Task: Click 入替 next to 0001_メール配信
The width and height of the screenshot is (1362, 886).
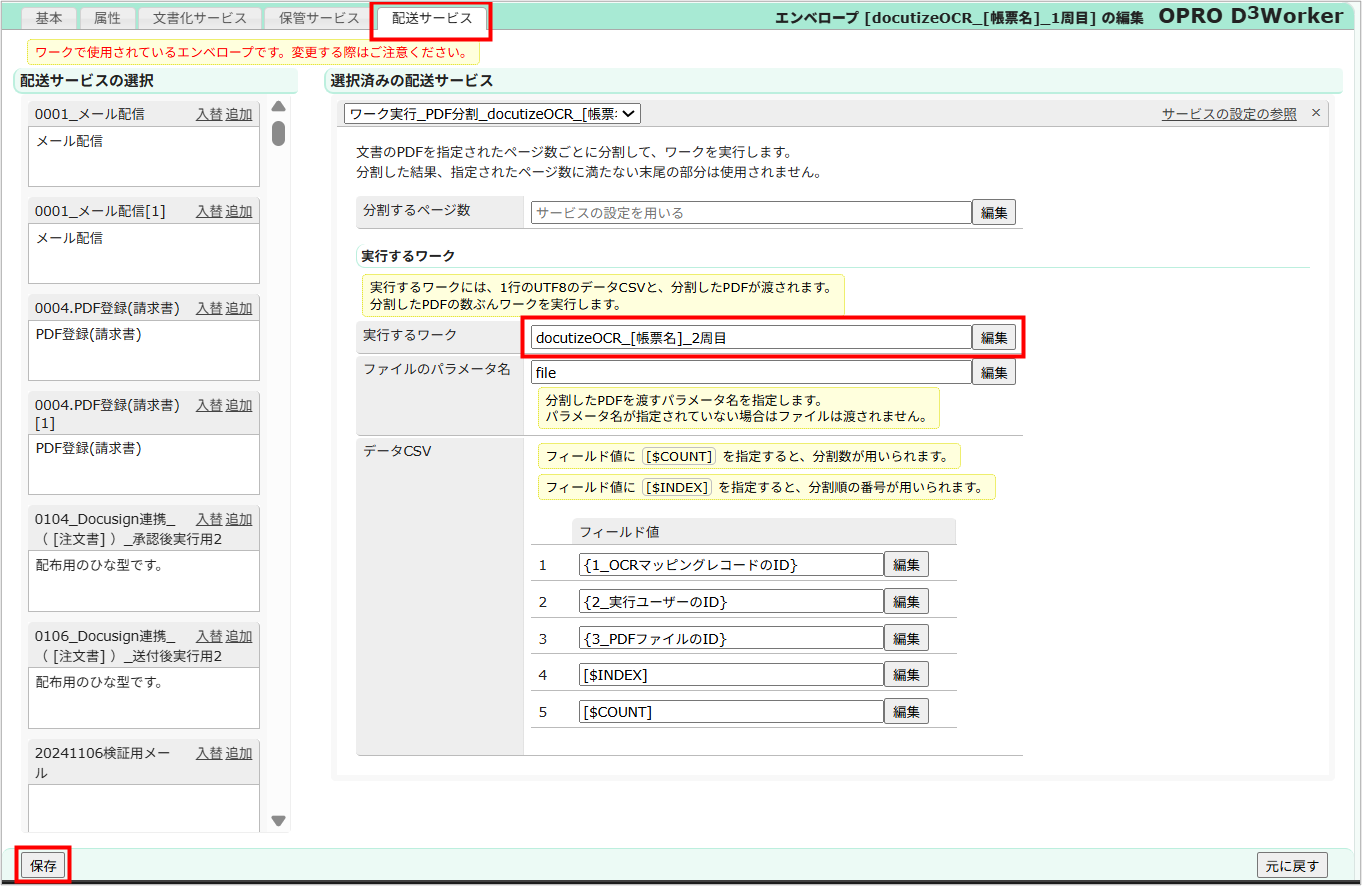Action: [210, 113]
